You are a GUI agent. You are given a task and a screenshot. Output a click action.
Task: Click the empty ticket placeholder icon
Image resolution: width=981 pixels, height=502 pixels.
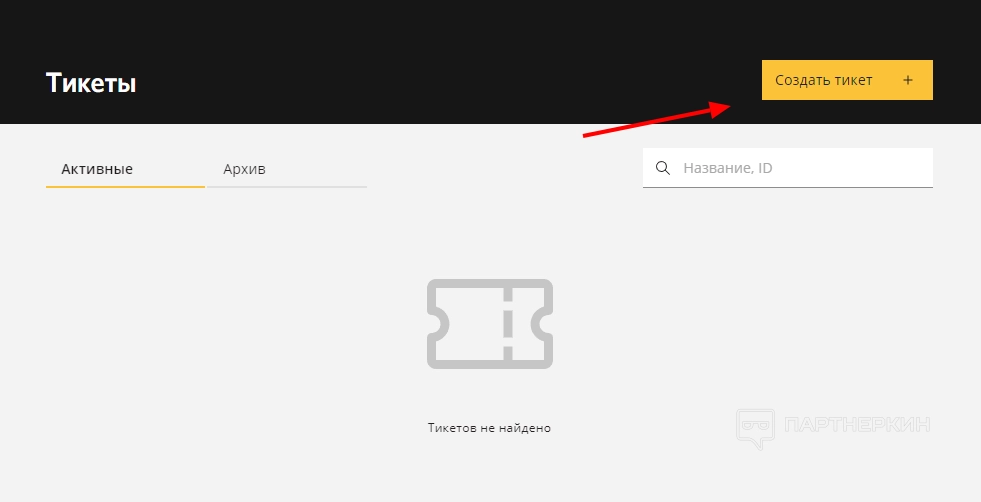coord(490,324)
